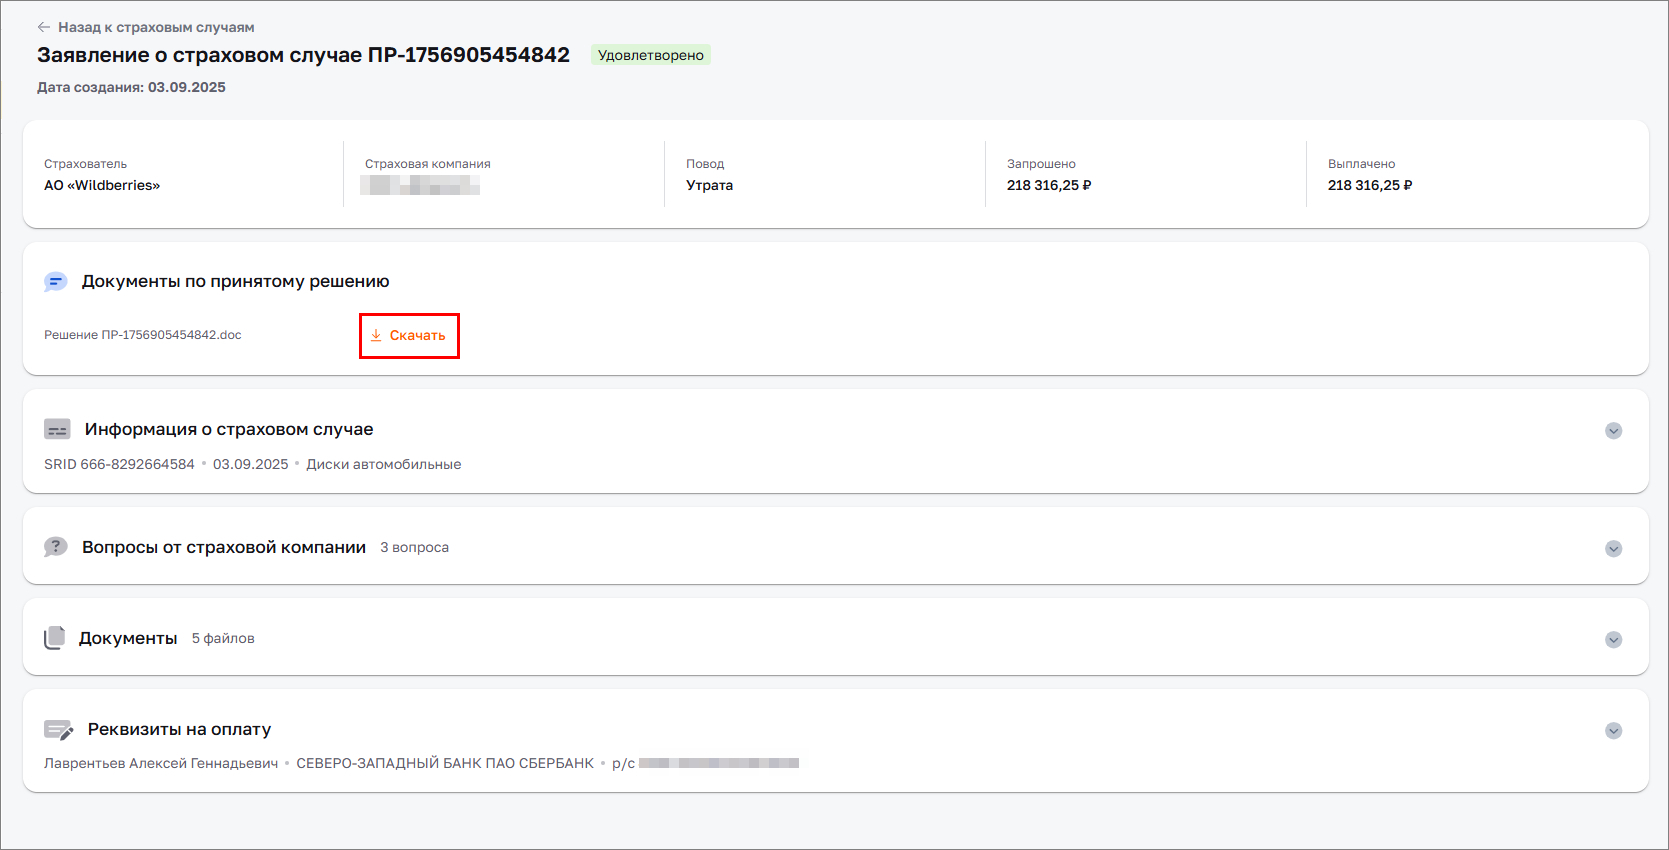Viewport: 1669px width, 850px height.
Task: Expand the payment requisites section chevron
Action: [1613, 731]
